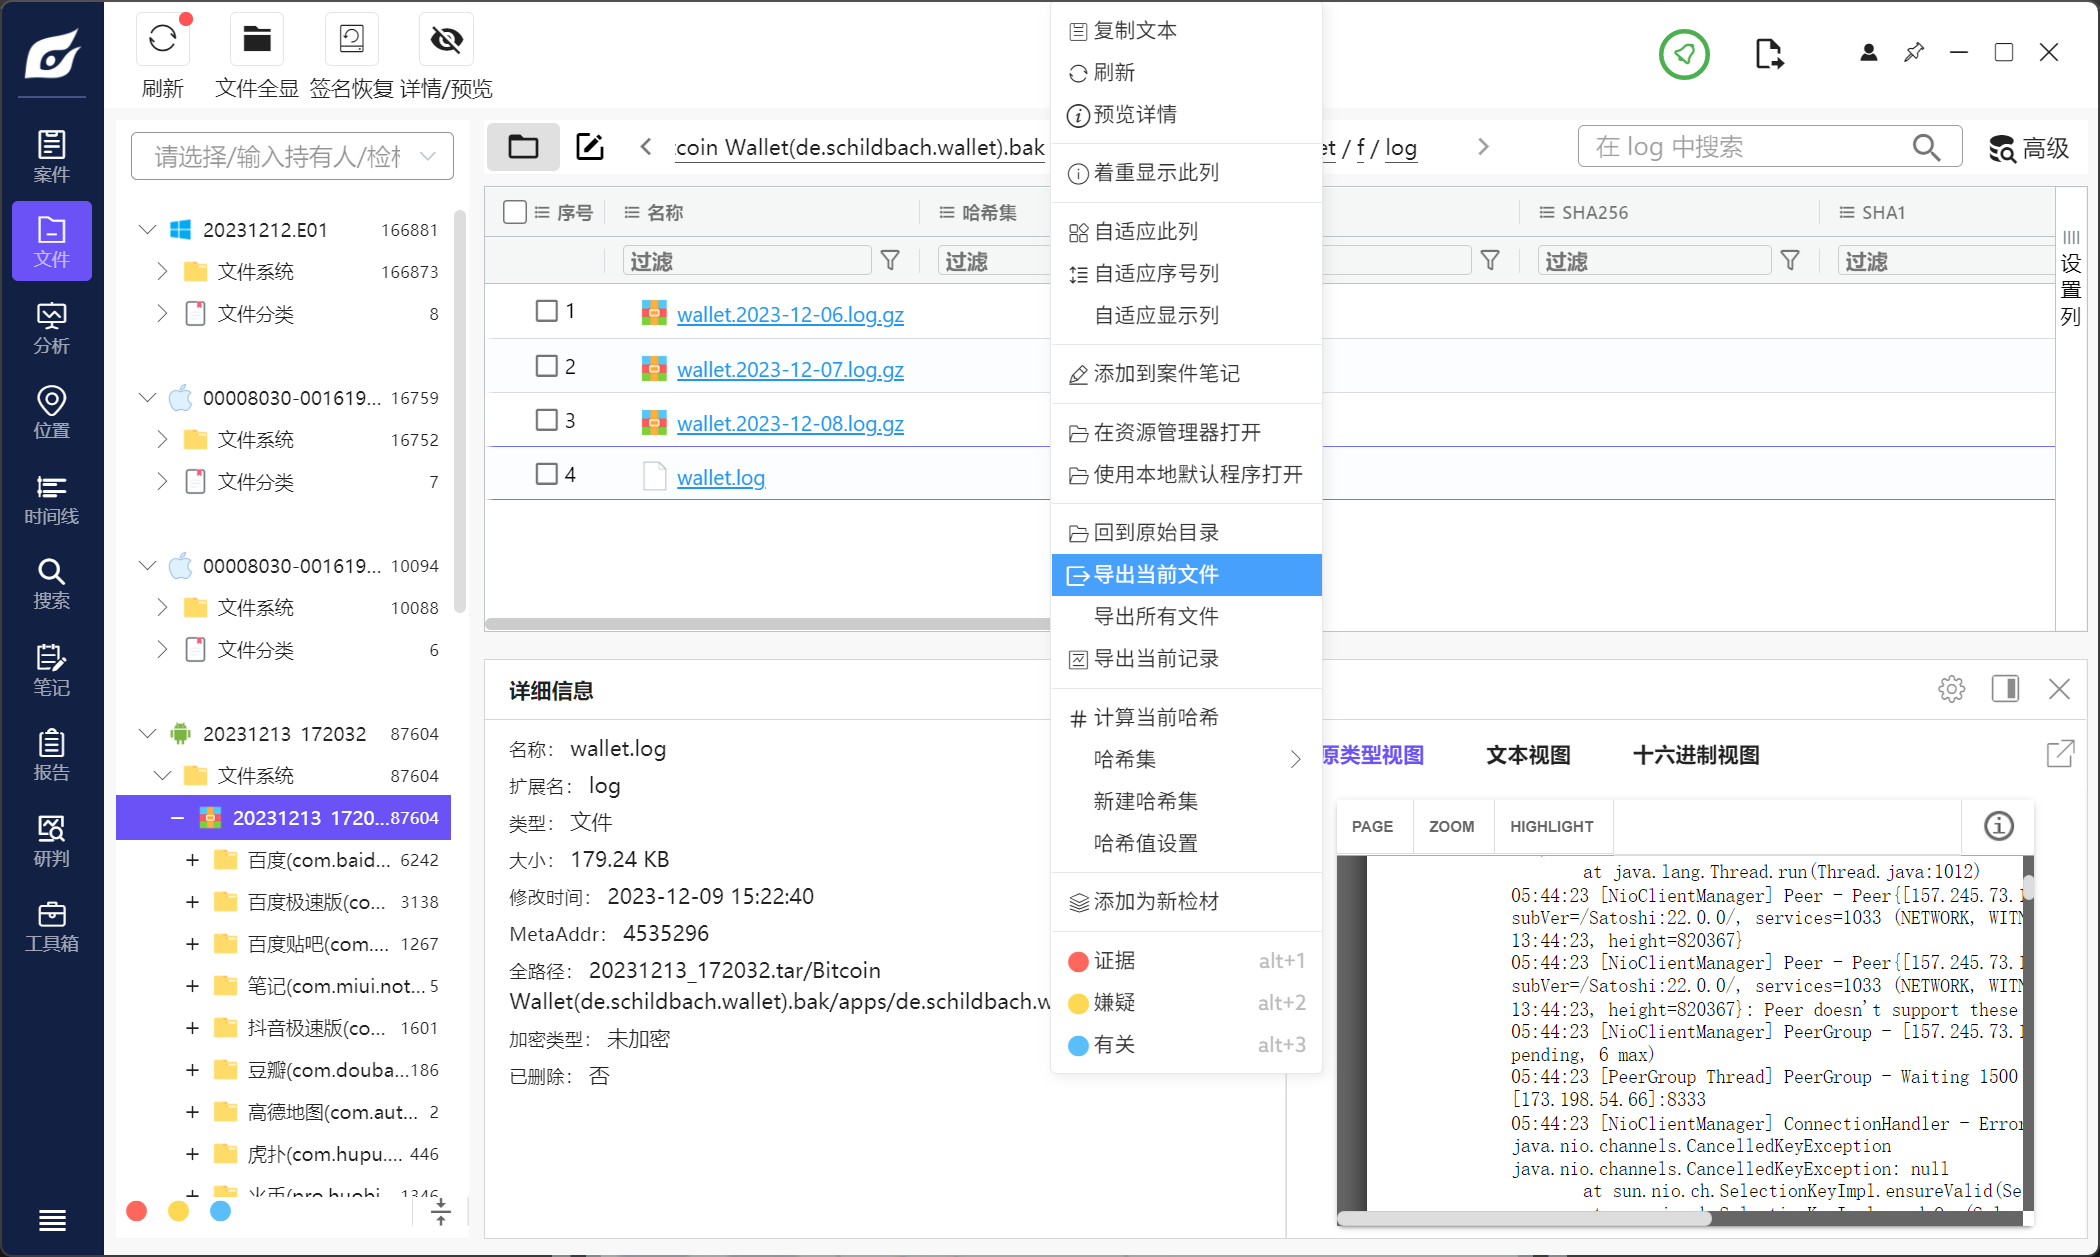
Task: Click the 刷新 refresh toolbar icon
Action: (x=162, y=40)
